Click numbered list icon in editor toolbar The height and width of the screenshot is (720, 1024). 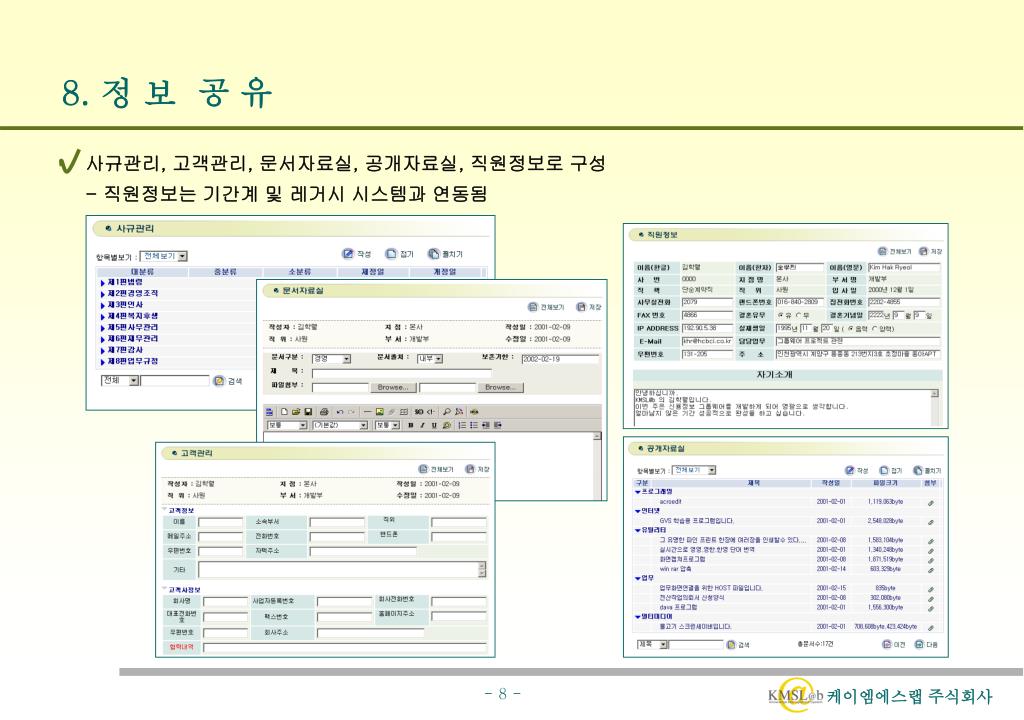click(462, 425)
